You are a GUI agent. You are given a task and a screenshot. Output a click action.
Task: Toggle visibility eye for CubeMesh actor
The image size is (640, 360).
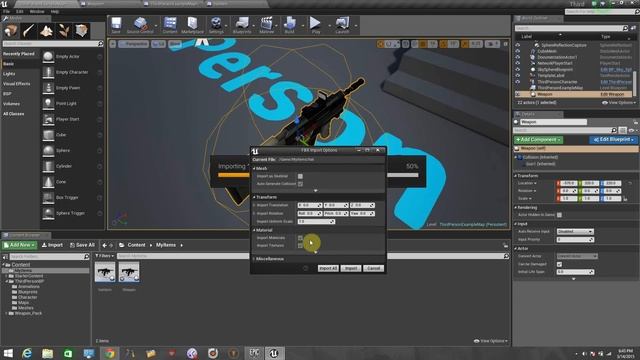coord(518,51)
